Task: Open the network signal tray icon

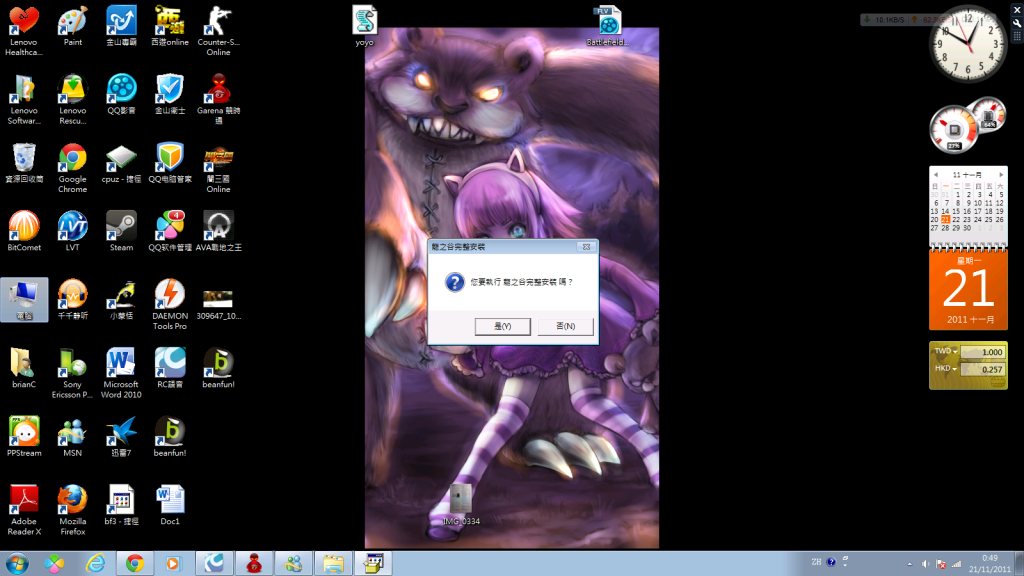Action: pyautogui.click(x=957, y=564)
